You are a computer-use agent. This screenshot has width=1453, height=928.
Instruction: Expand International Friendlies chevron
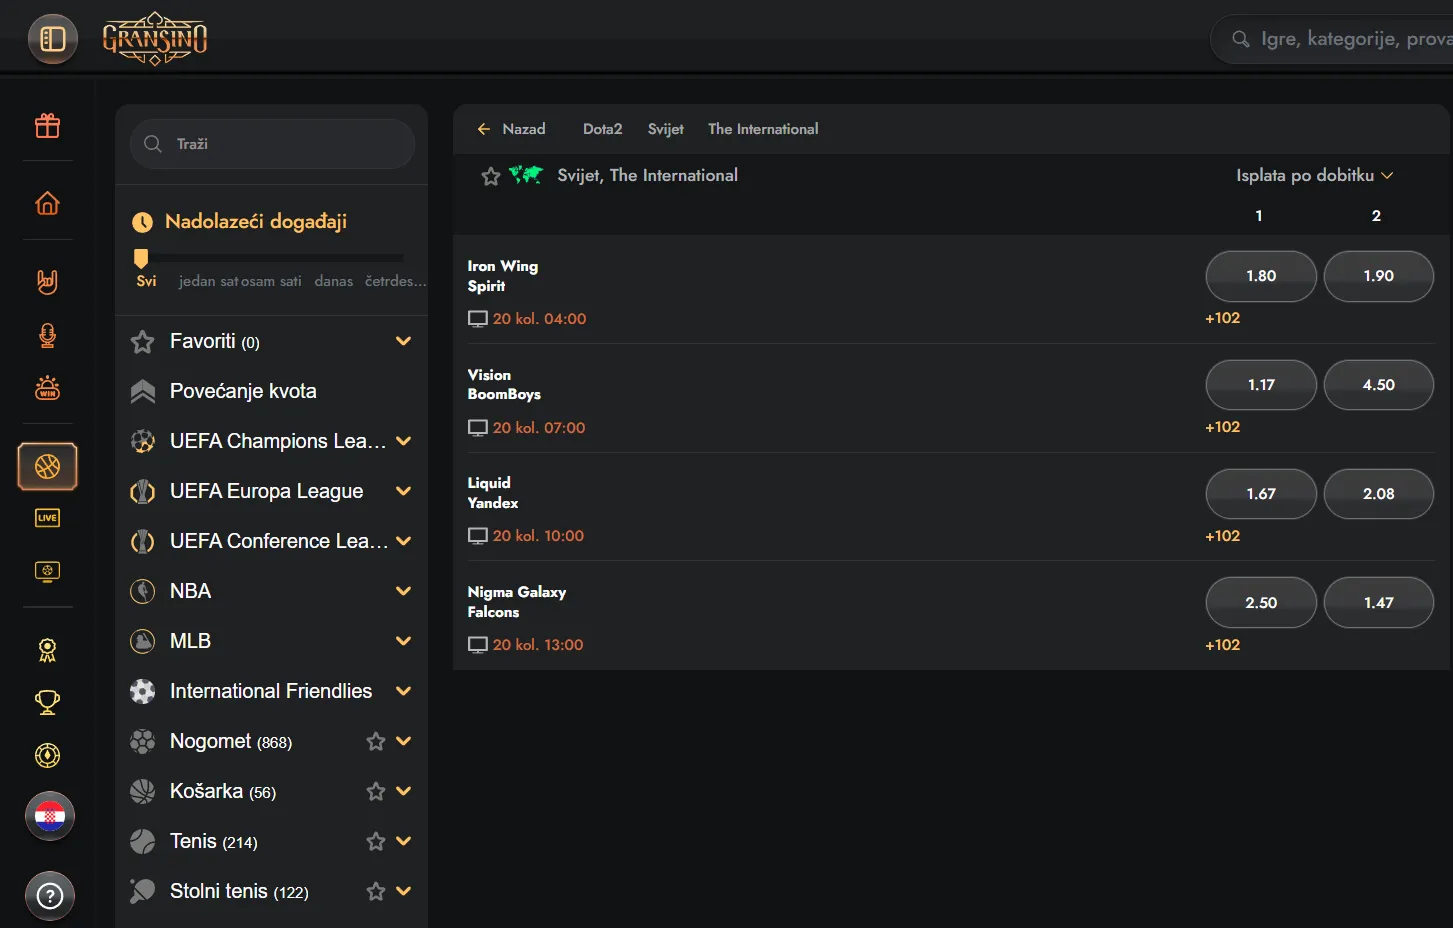point(404,691)
